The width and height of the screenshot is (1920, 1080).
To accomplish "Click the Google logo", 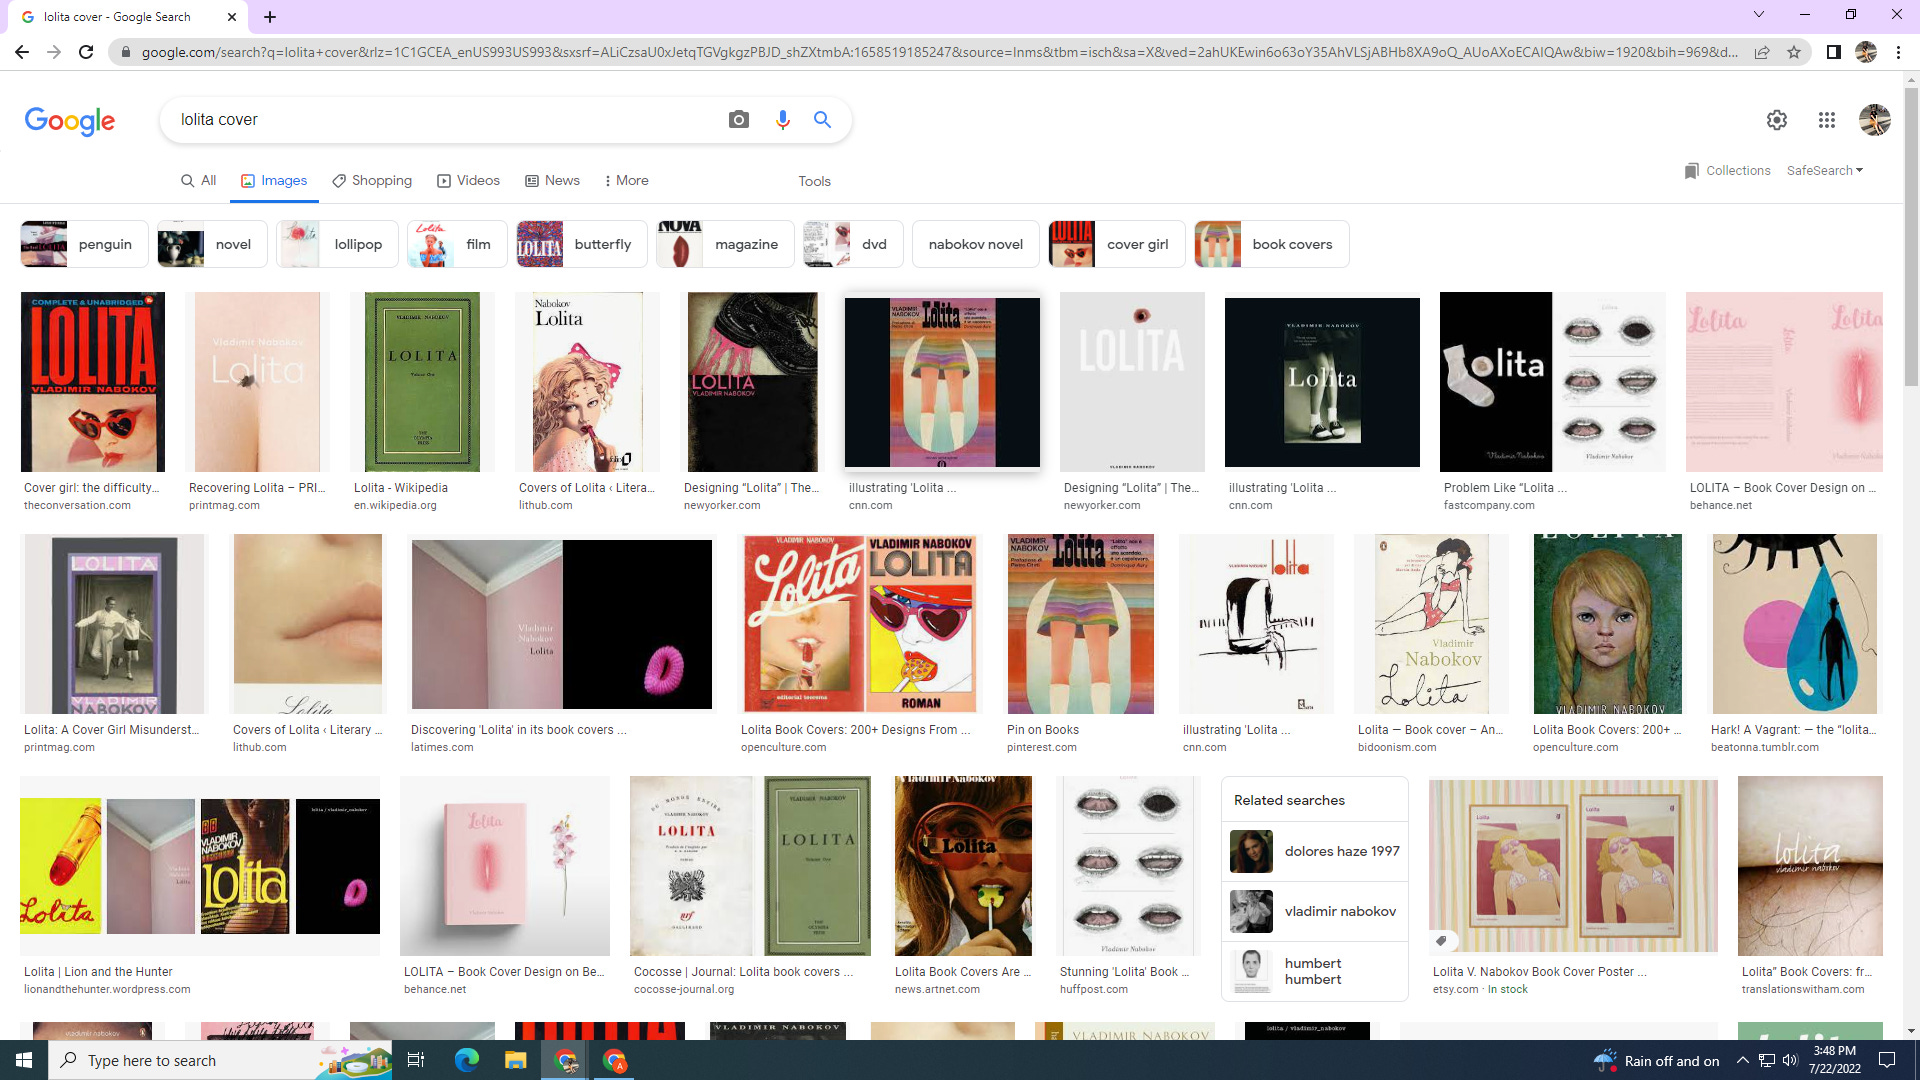I will click(70, 121).
